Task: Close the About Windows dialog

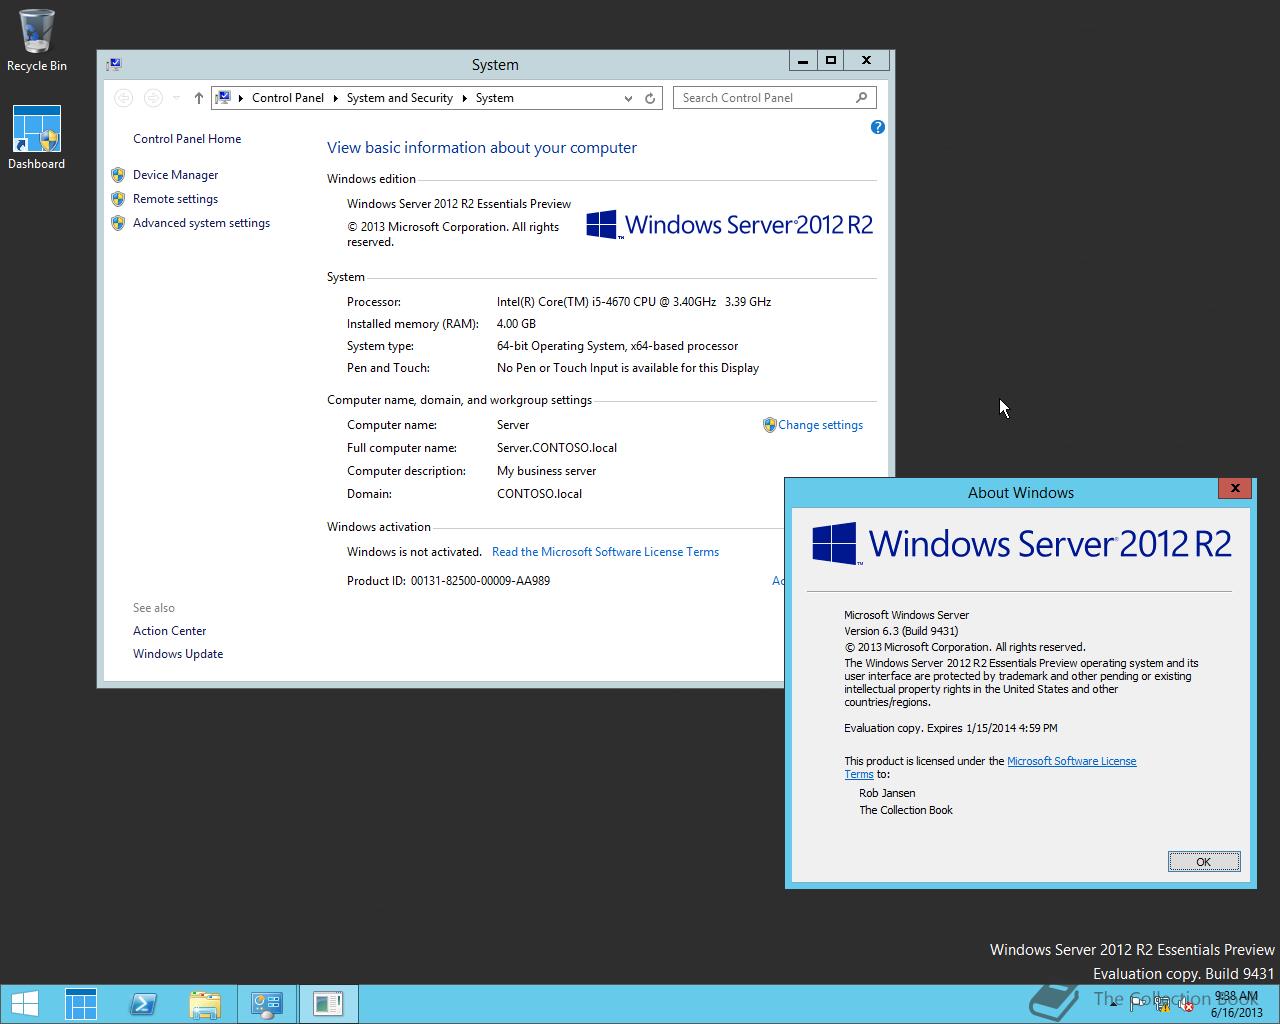Action: (x=1235, y=488)
